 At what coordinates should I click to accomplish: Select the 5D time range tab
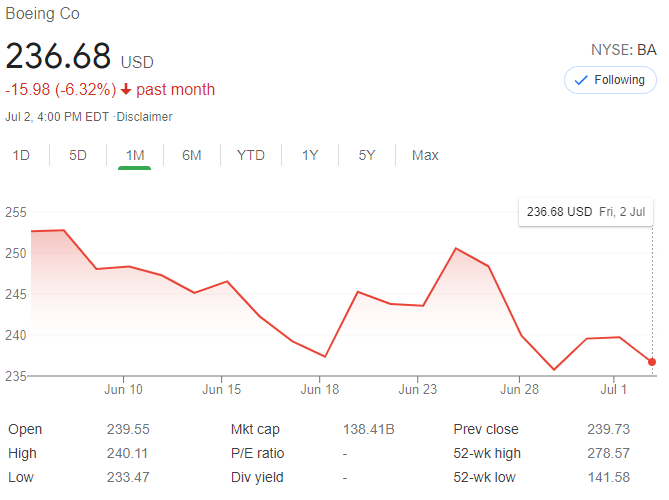coord(78,155)
